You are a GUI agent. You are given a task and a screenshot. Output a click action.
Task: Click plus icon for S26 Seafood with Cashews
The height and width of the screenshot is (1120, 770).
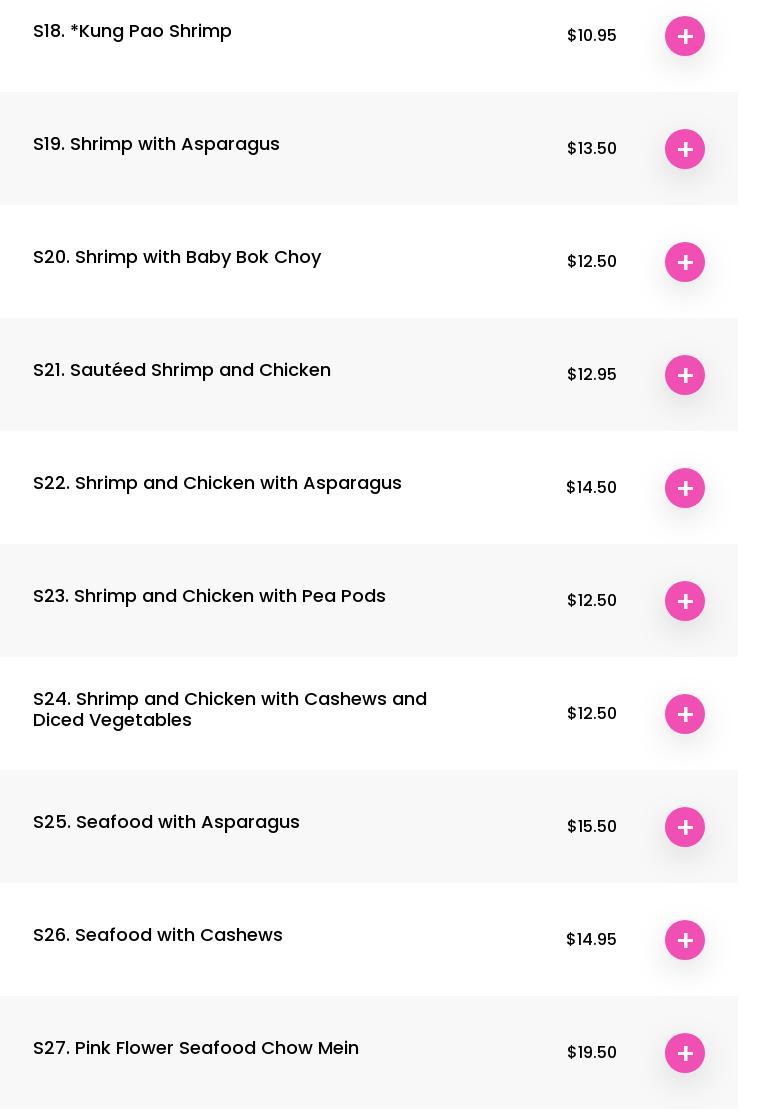pyautogui.click(x=685, y=940)
